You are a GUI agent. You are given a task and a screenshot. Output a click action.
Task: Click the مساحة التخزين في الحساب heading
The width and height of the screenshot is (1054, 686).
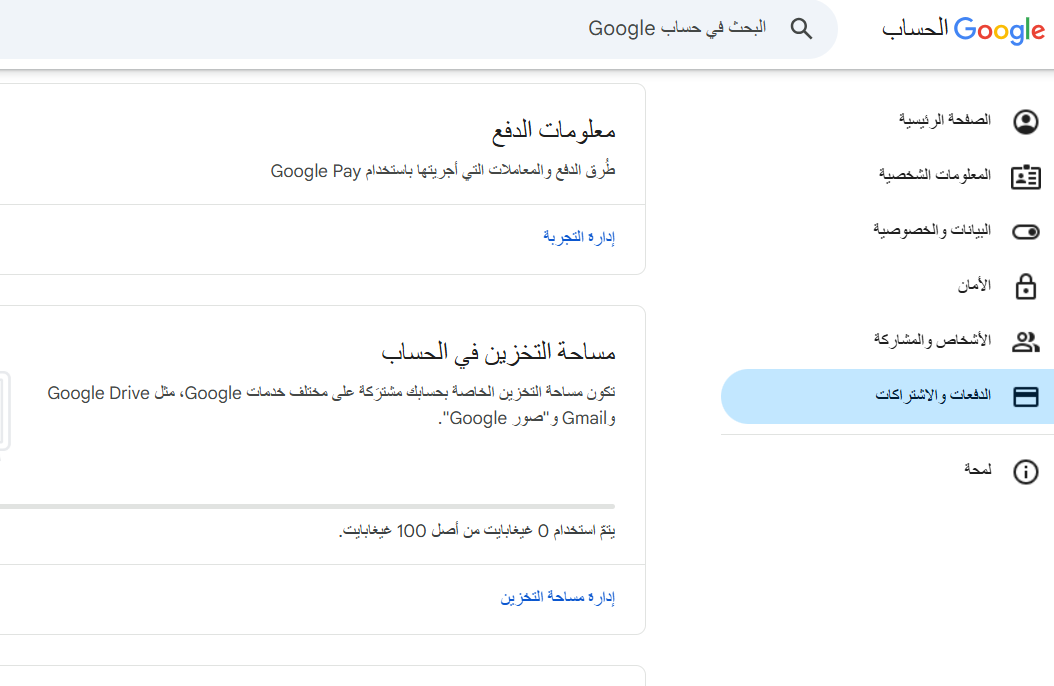point(498,353)
